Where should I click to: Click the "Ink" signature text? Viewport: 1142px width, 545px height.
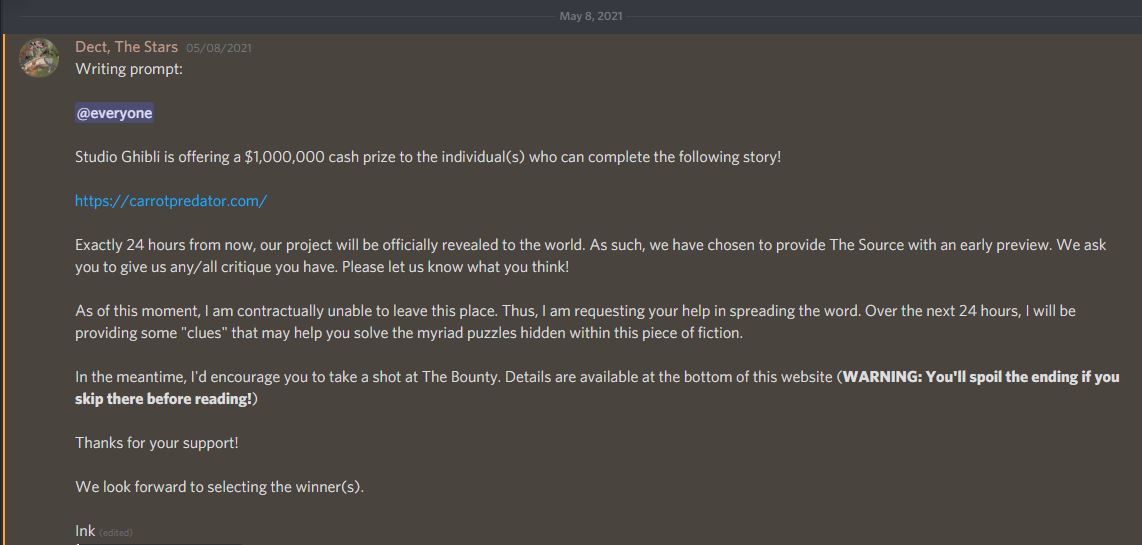coord(85,531)
